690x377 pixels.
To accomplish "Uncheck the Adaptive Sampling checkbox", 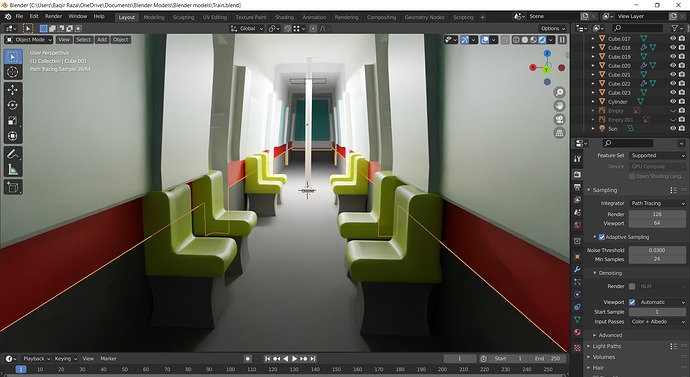I will pos(602,237).
